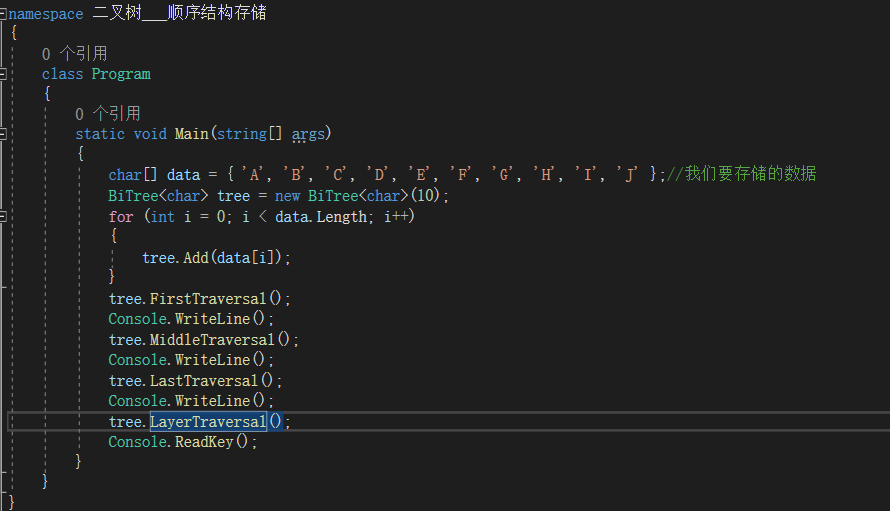The width and height of the screenshot is (890, 511).
Task: Click the Program class name
Action: click(121, 74)
